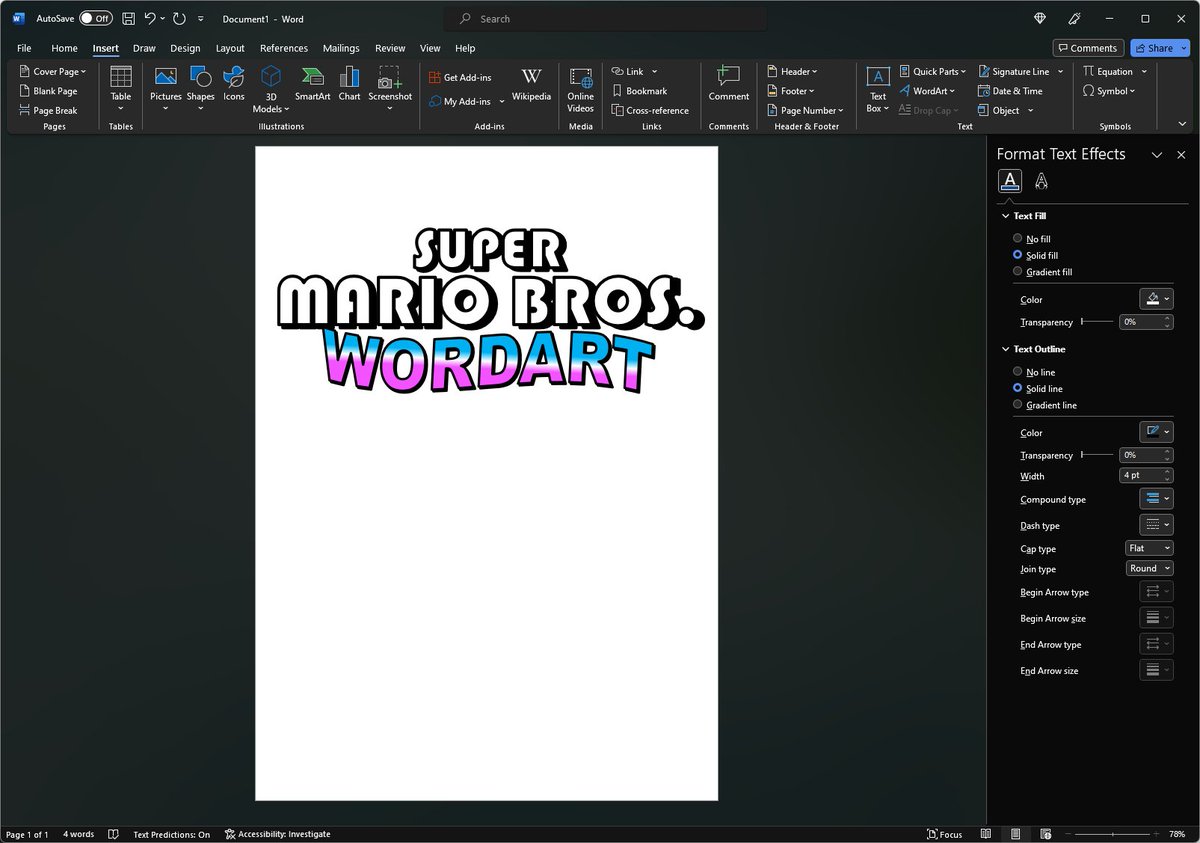Insert a Text Box

[877, 90]
